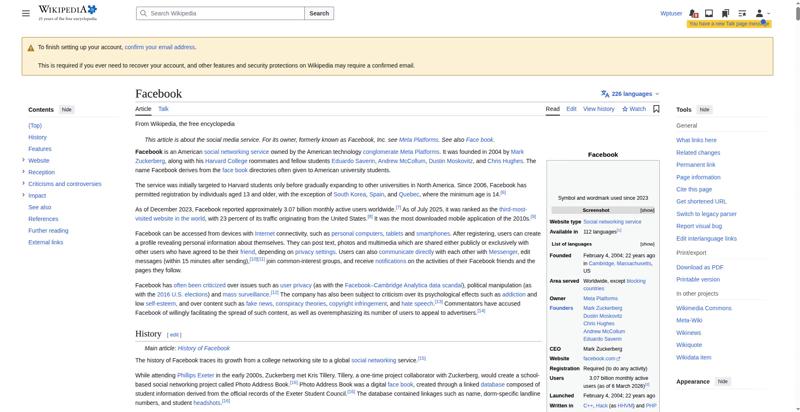This screenshot has width=800, height=412.
Task: Open facebook.com website link in infobox
Action: click(602, 358)
